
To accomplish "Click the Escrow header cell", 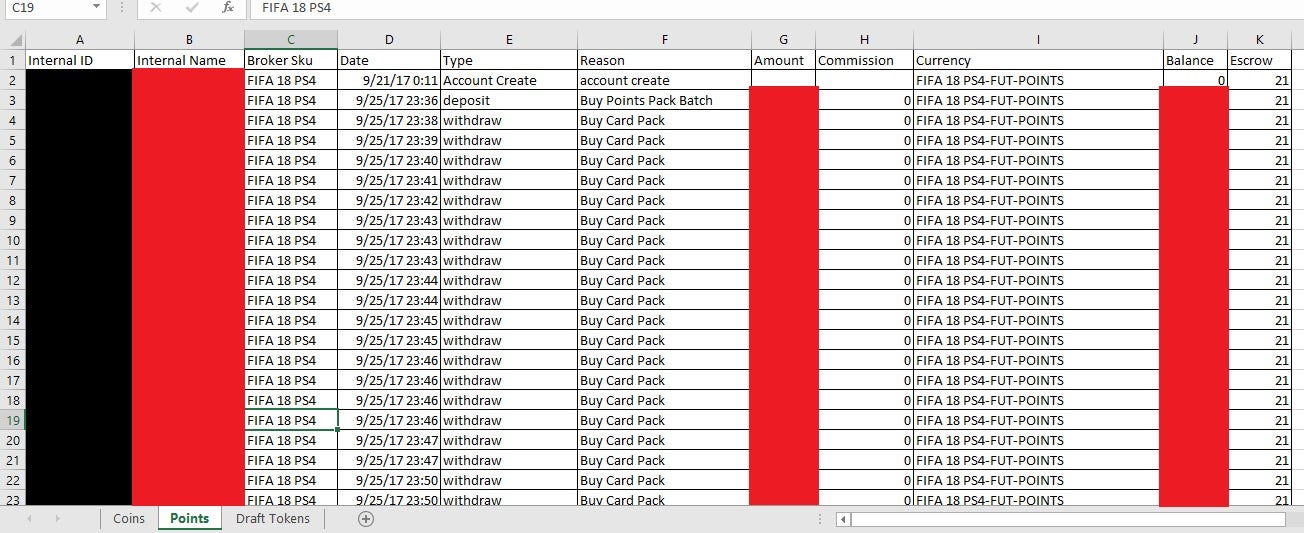I will coord(1260,60).
